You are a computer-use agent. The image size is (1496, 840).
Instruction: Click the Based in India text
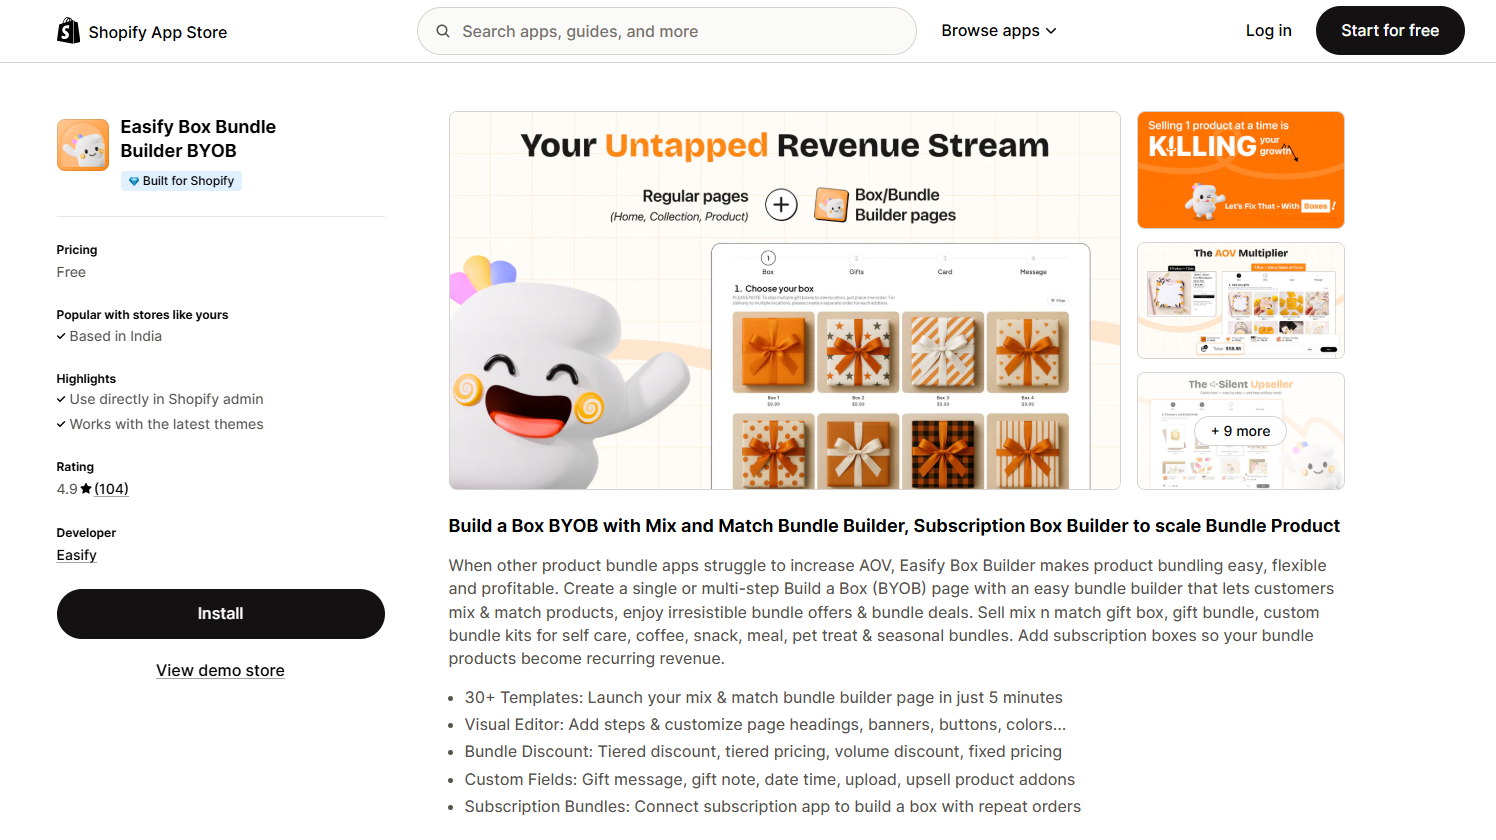click(116, 336)
